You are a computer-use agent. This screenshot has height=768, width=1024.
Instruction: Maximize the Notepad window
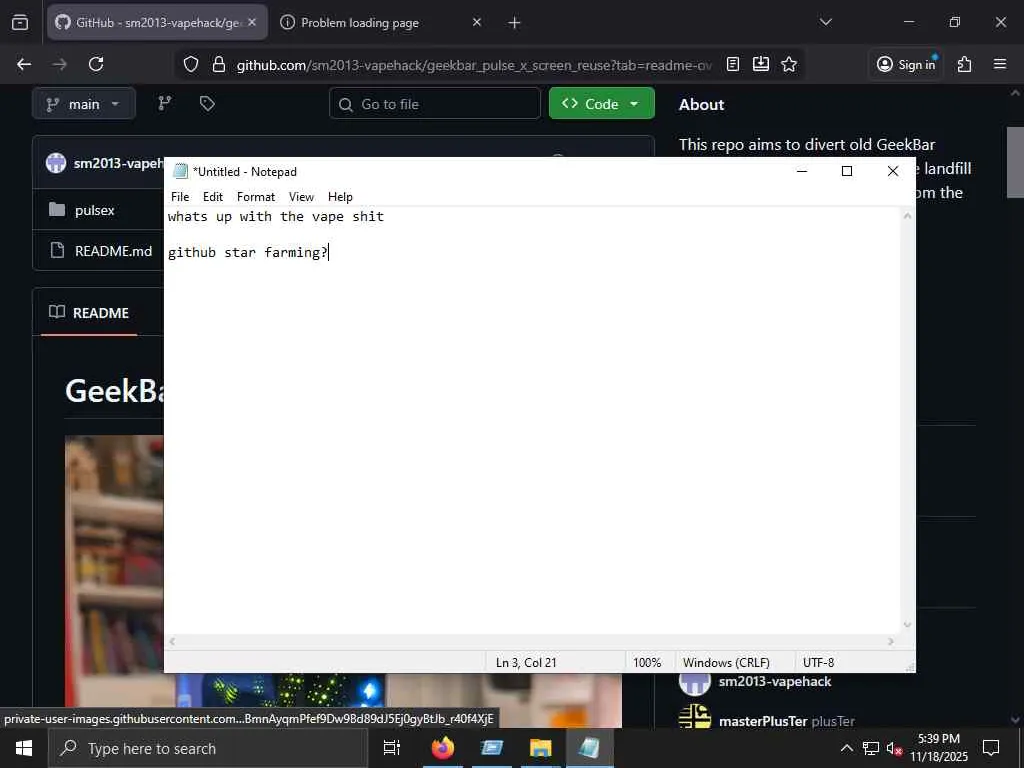tap(847, 171)
